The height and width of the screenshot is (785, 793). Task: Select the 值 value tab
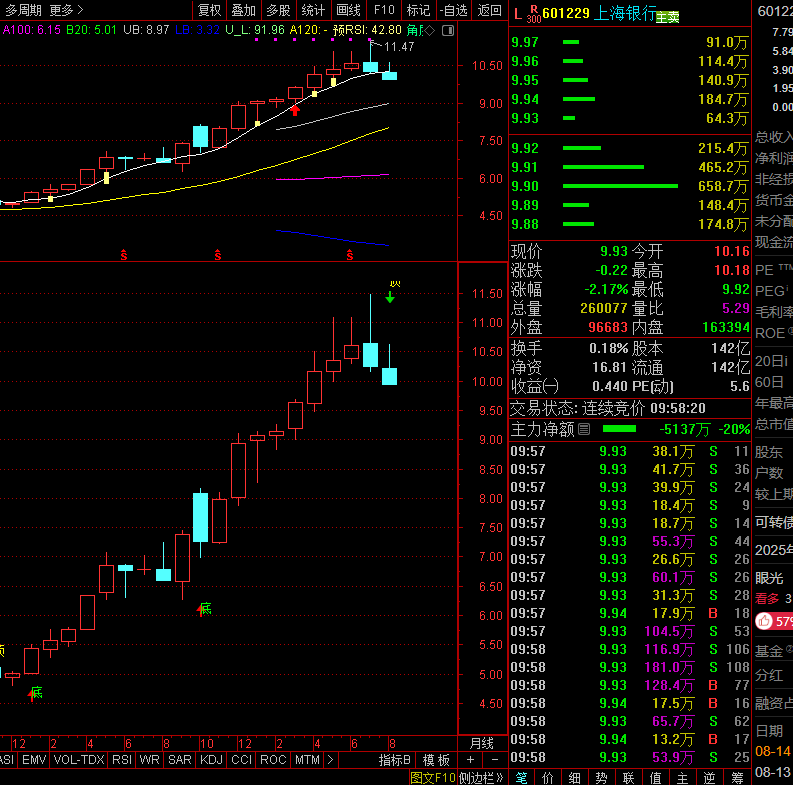pyautogui.click(x=655, y=777)
